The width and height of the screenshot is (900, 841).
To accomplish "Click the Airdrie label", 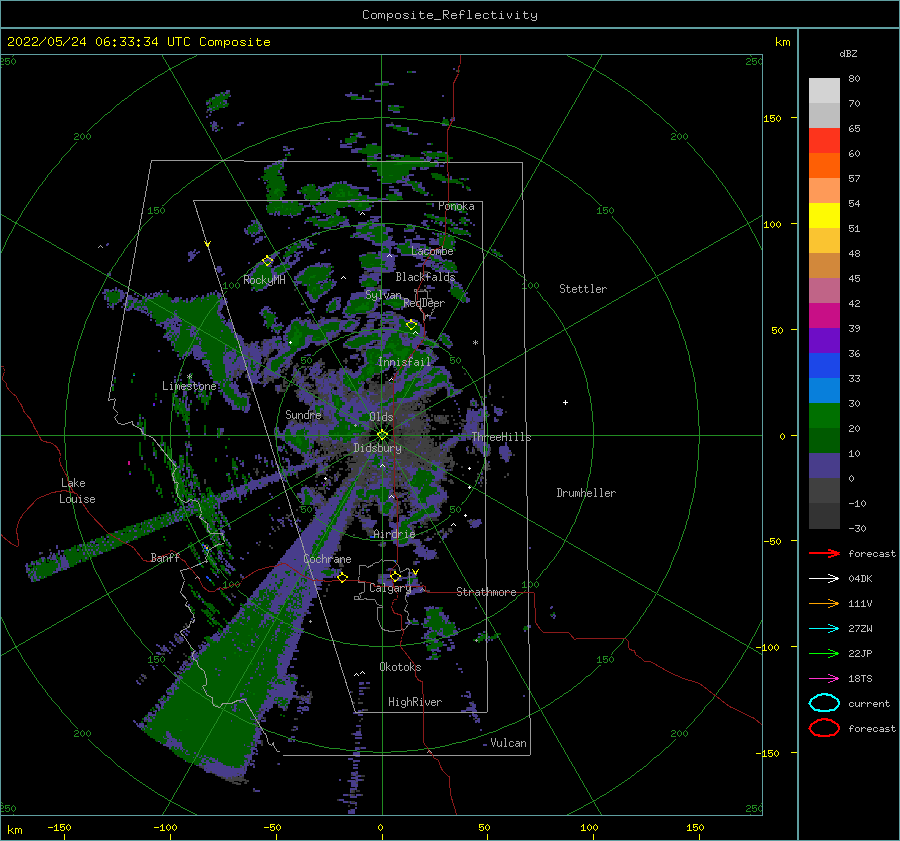I will [x=394, y=534].
